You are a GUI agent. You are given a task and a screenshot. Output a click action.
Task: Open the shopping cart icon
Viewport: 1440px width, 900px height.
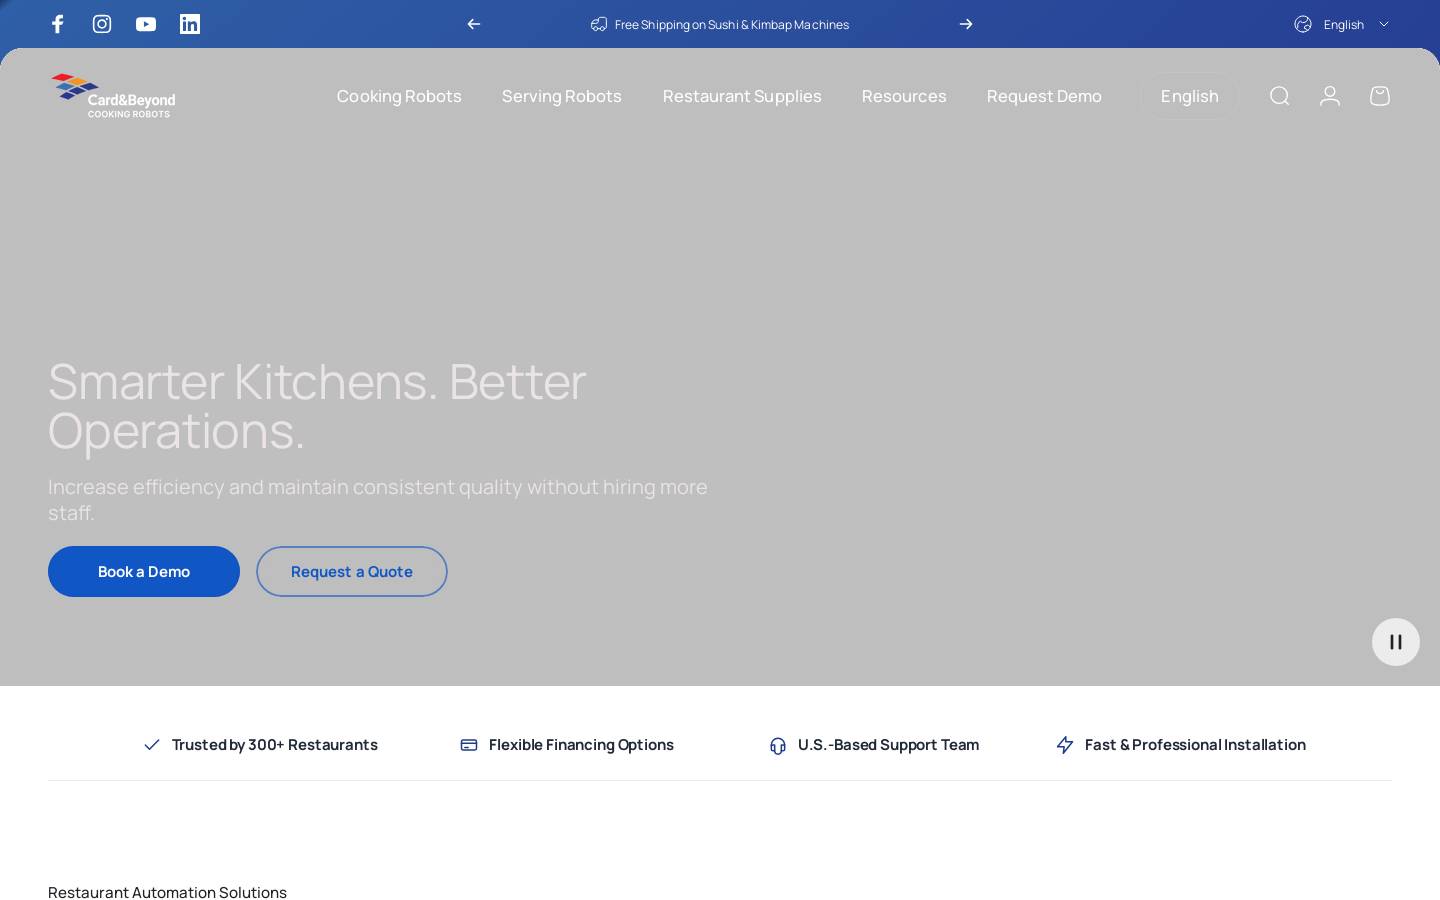tap(1380, 96)
